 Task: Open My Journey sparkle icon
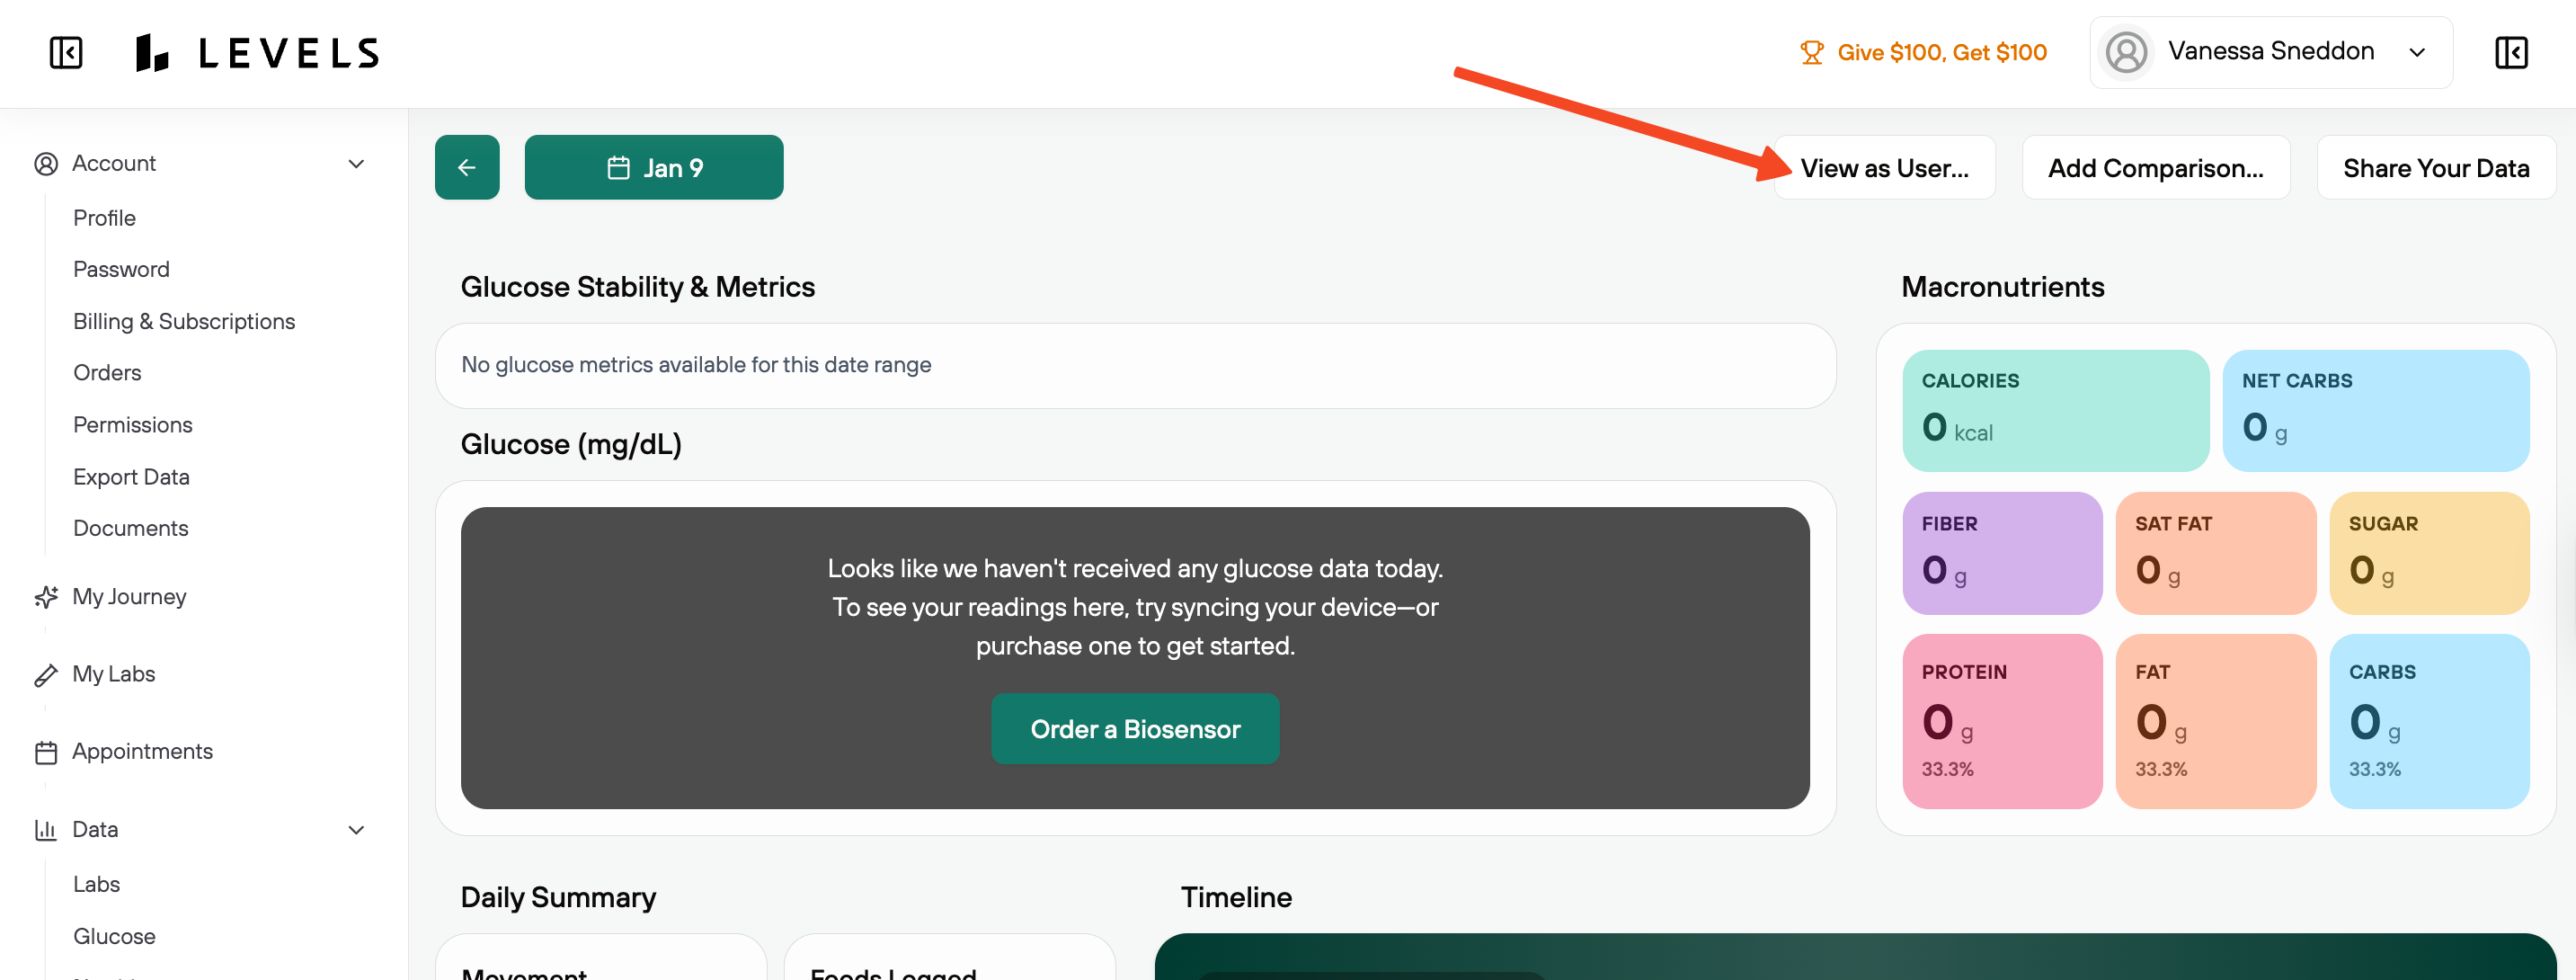pos(46,597)
